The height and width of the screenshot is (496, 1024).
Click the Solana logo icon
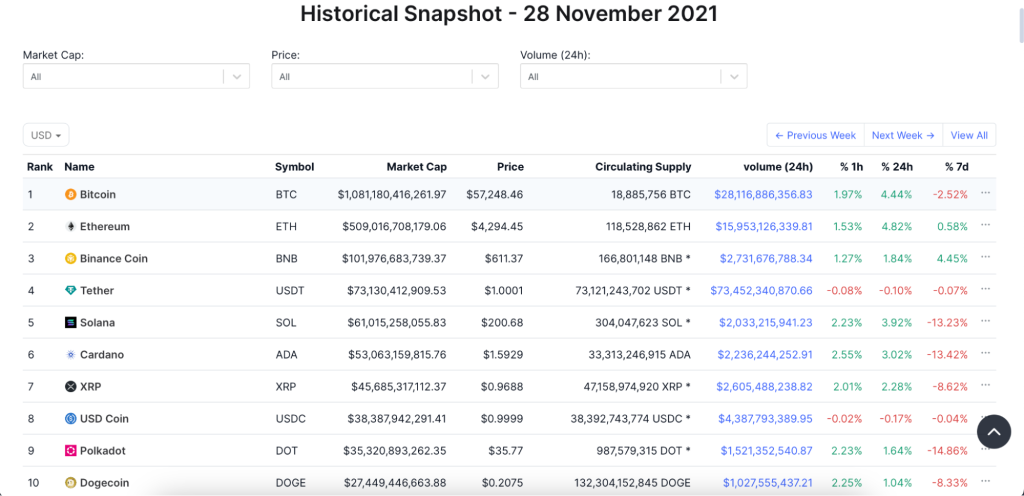(x=70, y=323)
